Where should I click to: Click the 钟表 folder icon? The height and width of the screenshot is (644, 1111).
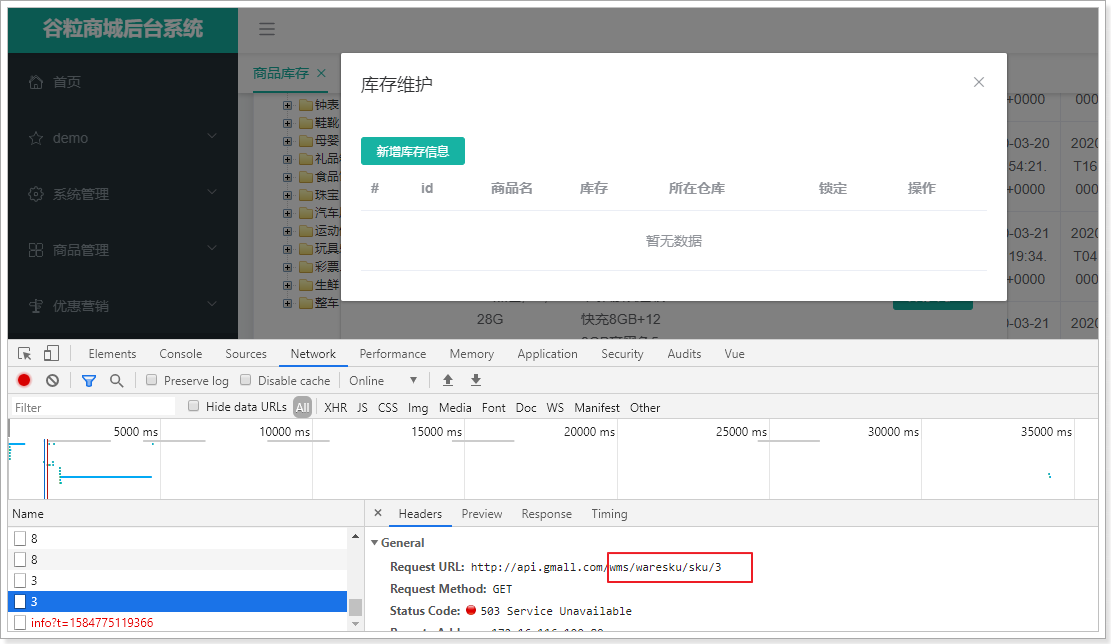[305, 105]
